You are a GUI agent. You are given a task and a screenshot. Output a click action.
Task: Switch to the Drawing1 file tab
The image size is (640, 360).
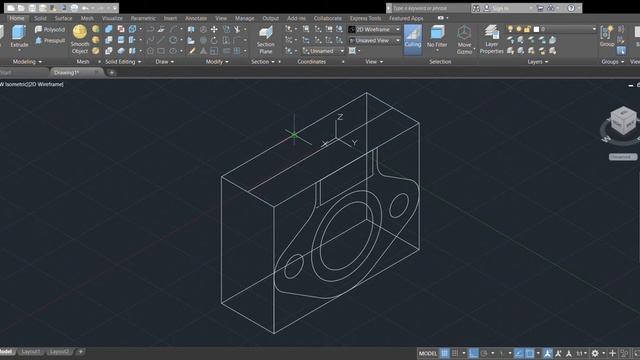[x=76, y=73]
